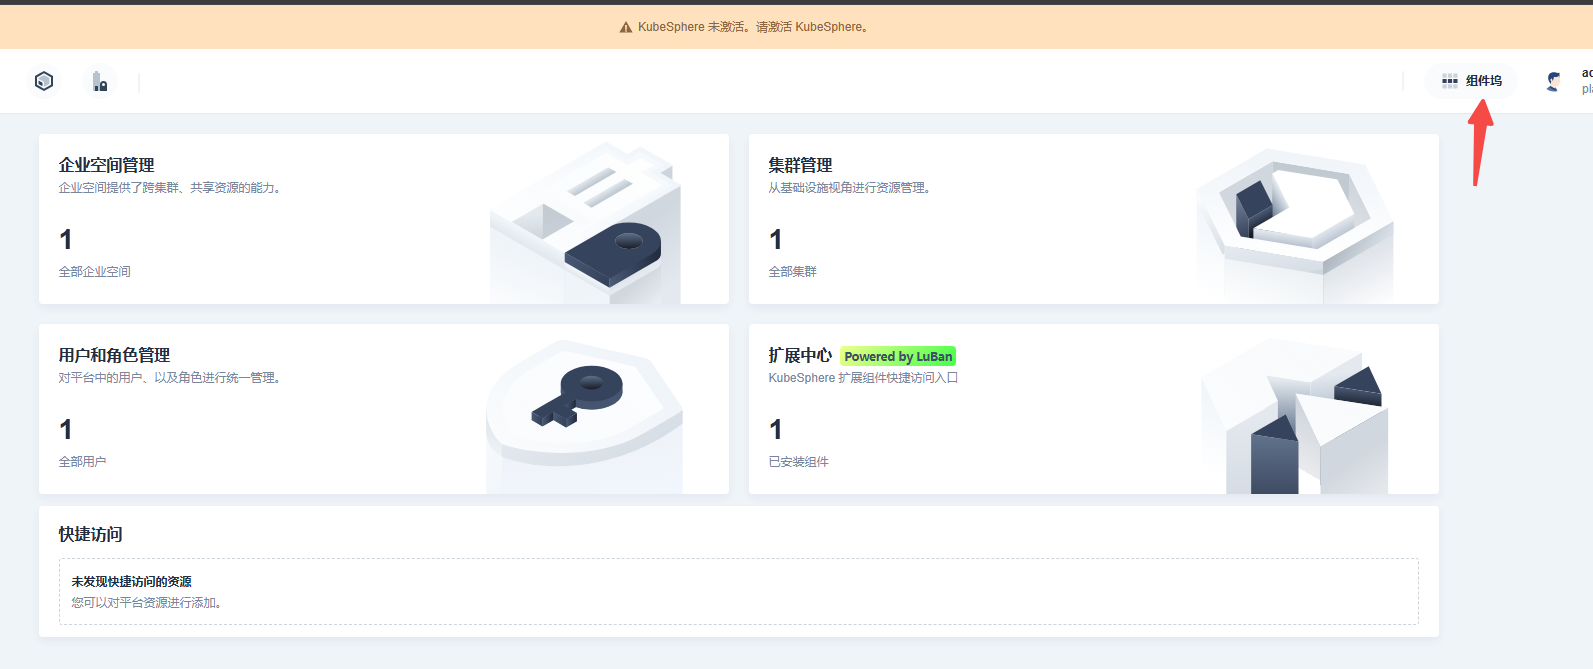Click the KubeSphere hexagon logo icon
Screen dimensions: 1593x669
pos(44,81)
